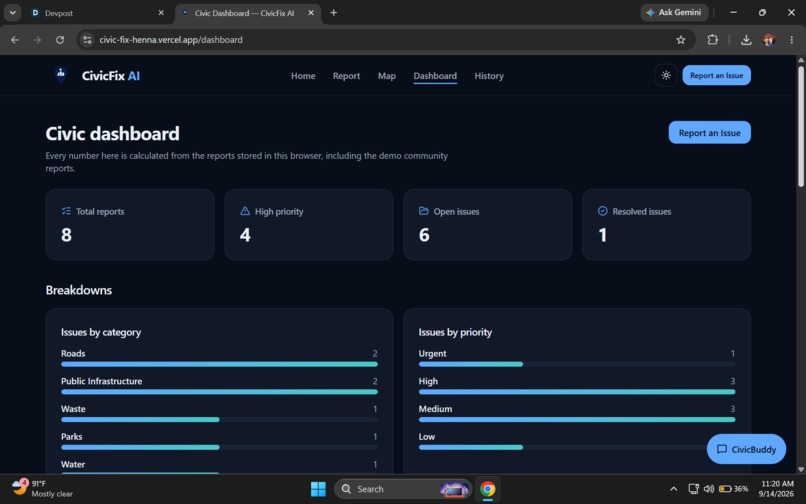The image size is (806, 504).
Task: Open the clock showing 11:20 AM
Action: [776, 489]
